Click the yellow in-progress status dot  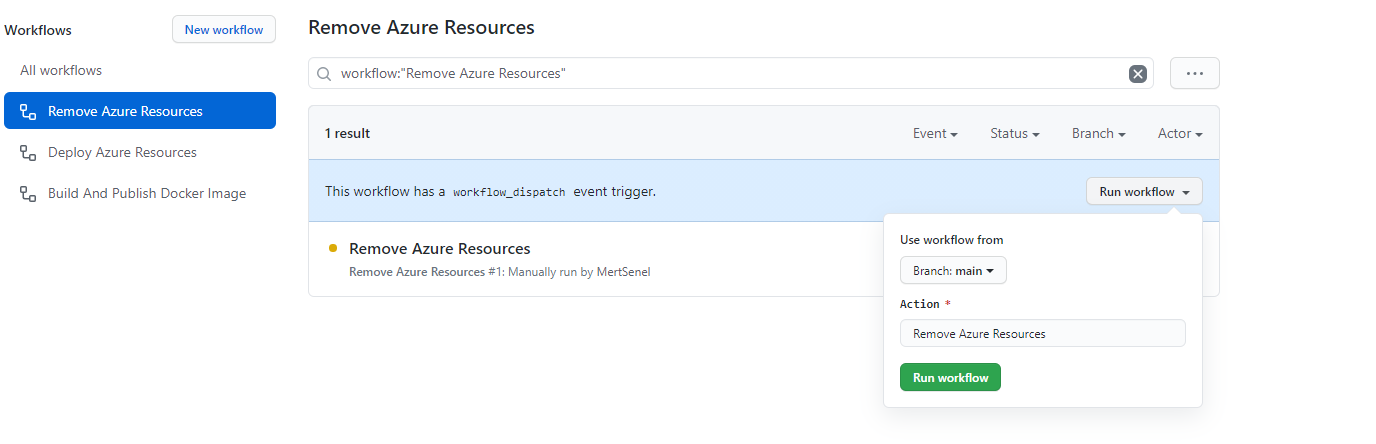click(333, 248)
